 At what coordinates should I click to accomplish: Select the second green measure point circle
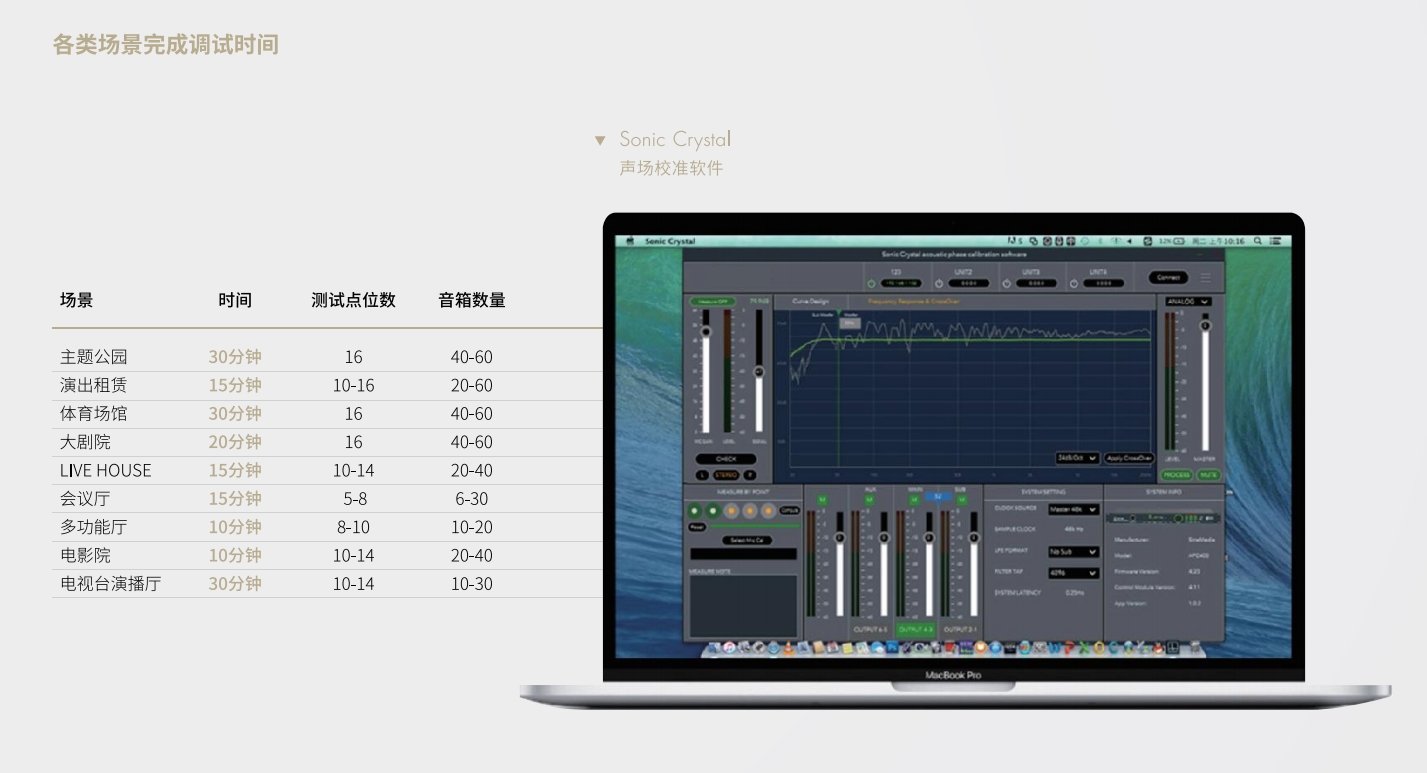pyautogui.click(x=713, y=510)
